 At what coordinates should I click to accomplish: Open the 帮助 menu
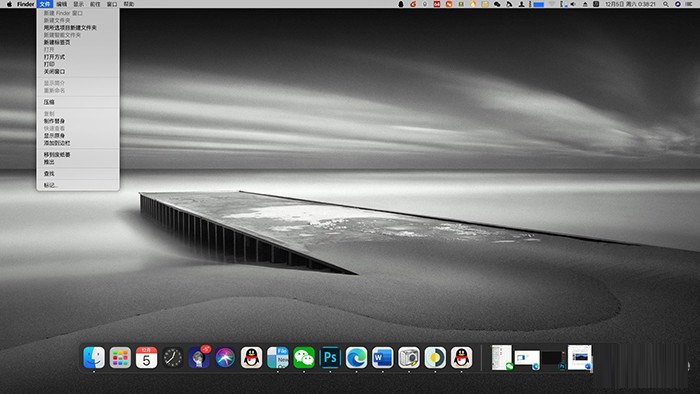click(129, 4)
